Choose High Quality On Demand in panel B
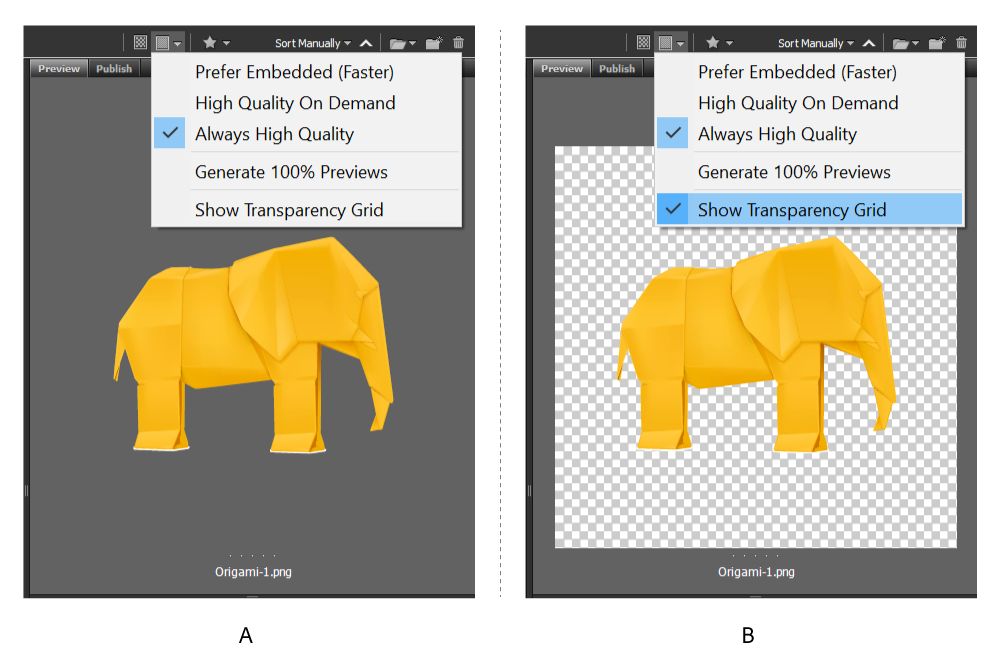 click(810, 102)
